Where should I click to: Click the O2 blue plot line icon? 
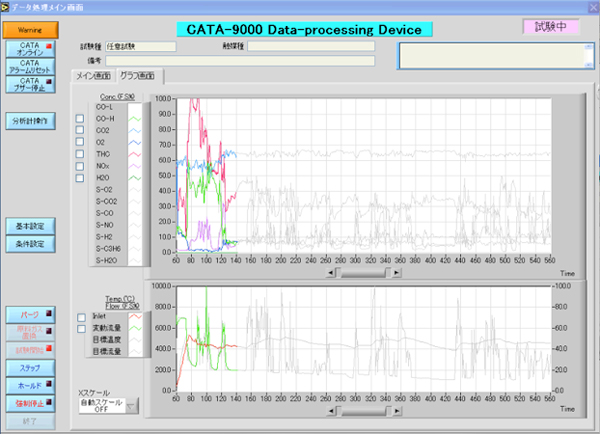[134, 142]
